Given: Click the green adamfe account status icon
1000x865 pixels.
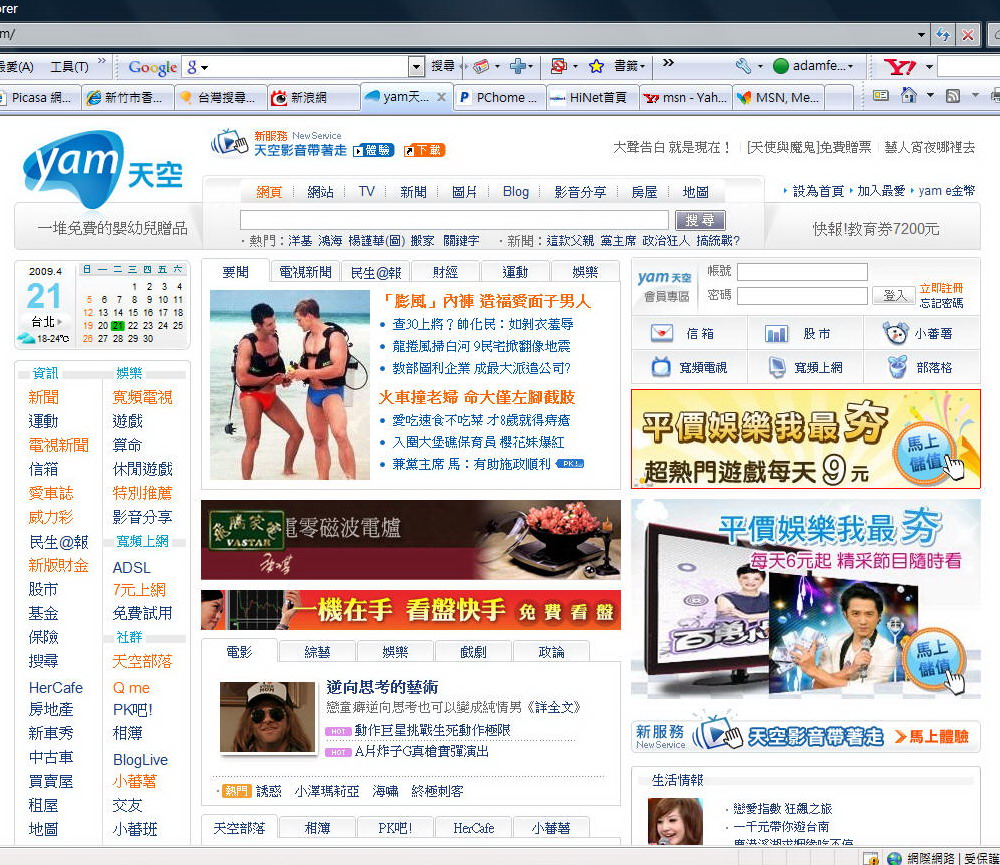Looking at the screenshot, I should [781, 66].
